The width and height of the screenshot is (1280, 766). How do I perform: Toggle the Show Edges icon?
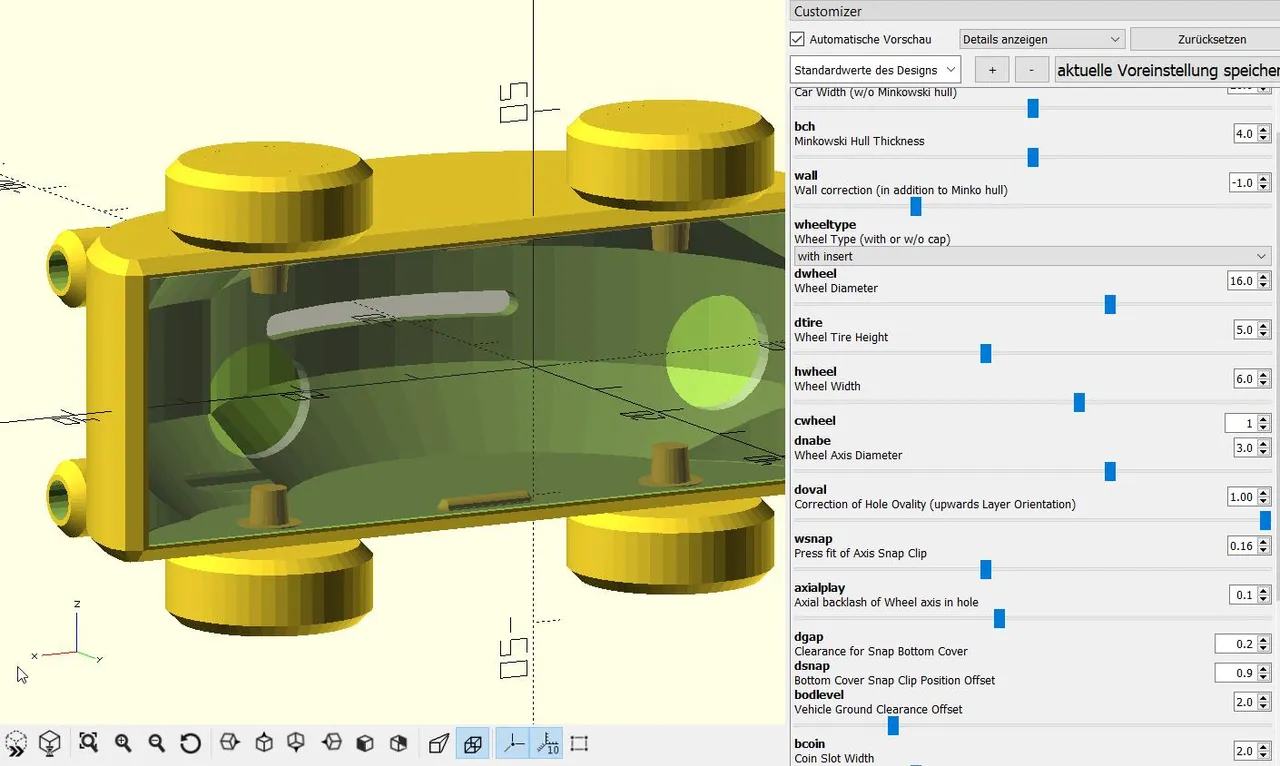tap(579, 743)
